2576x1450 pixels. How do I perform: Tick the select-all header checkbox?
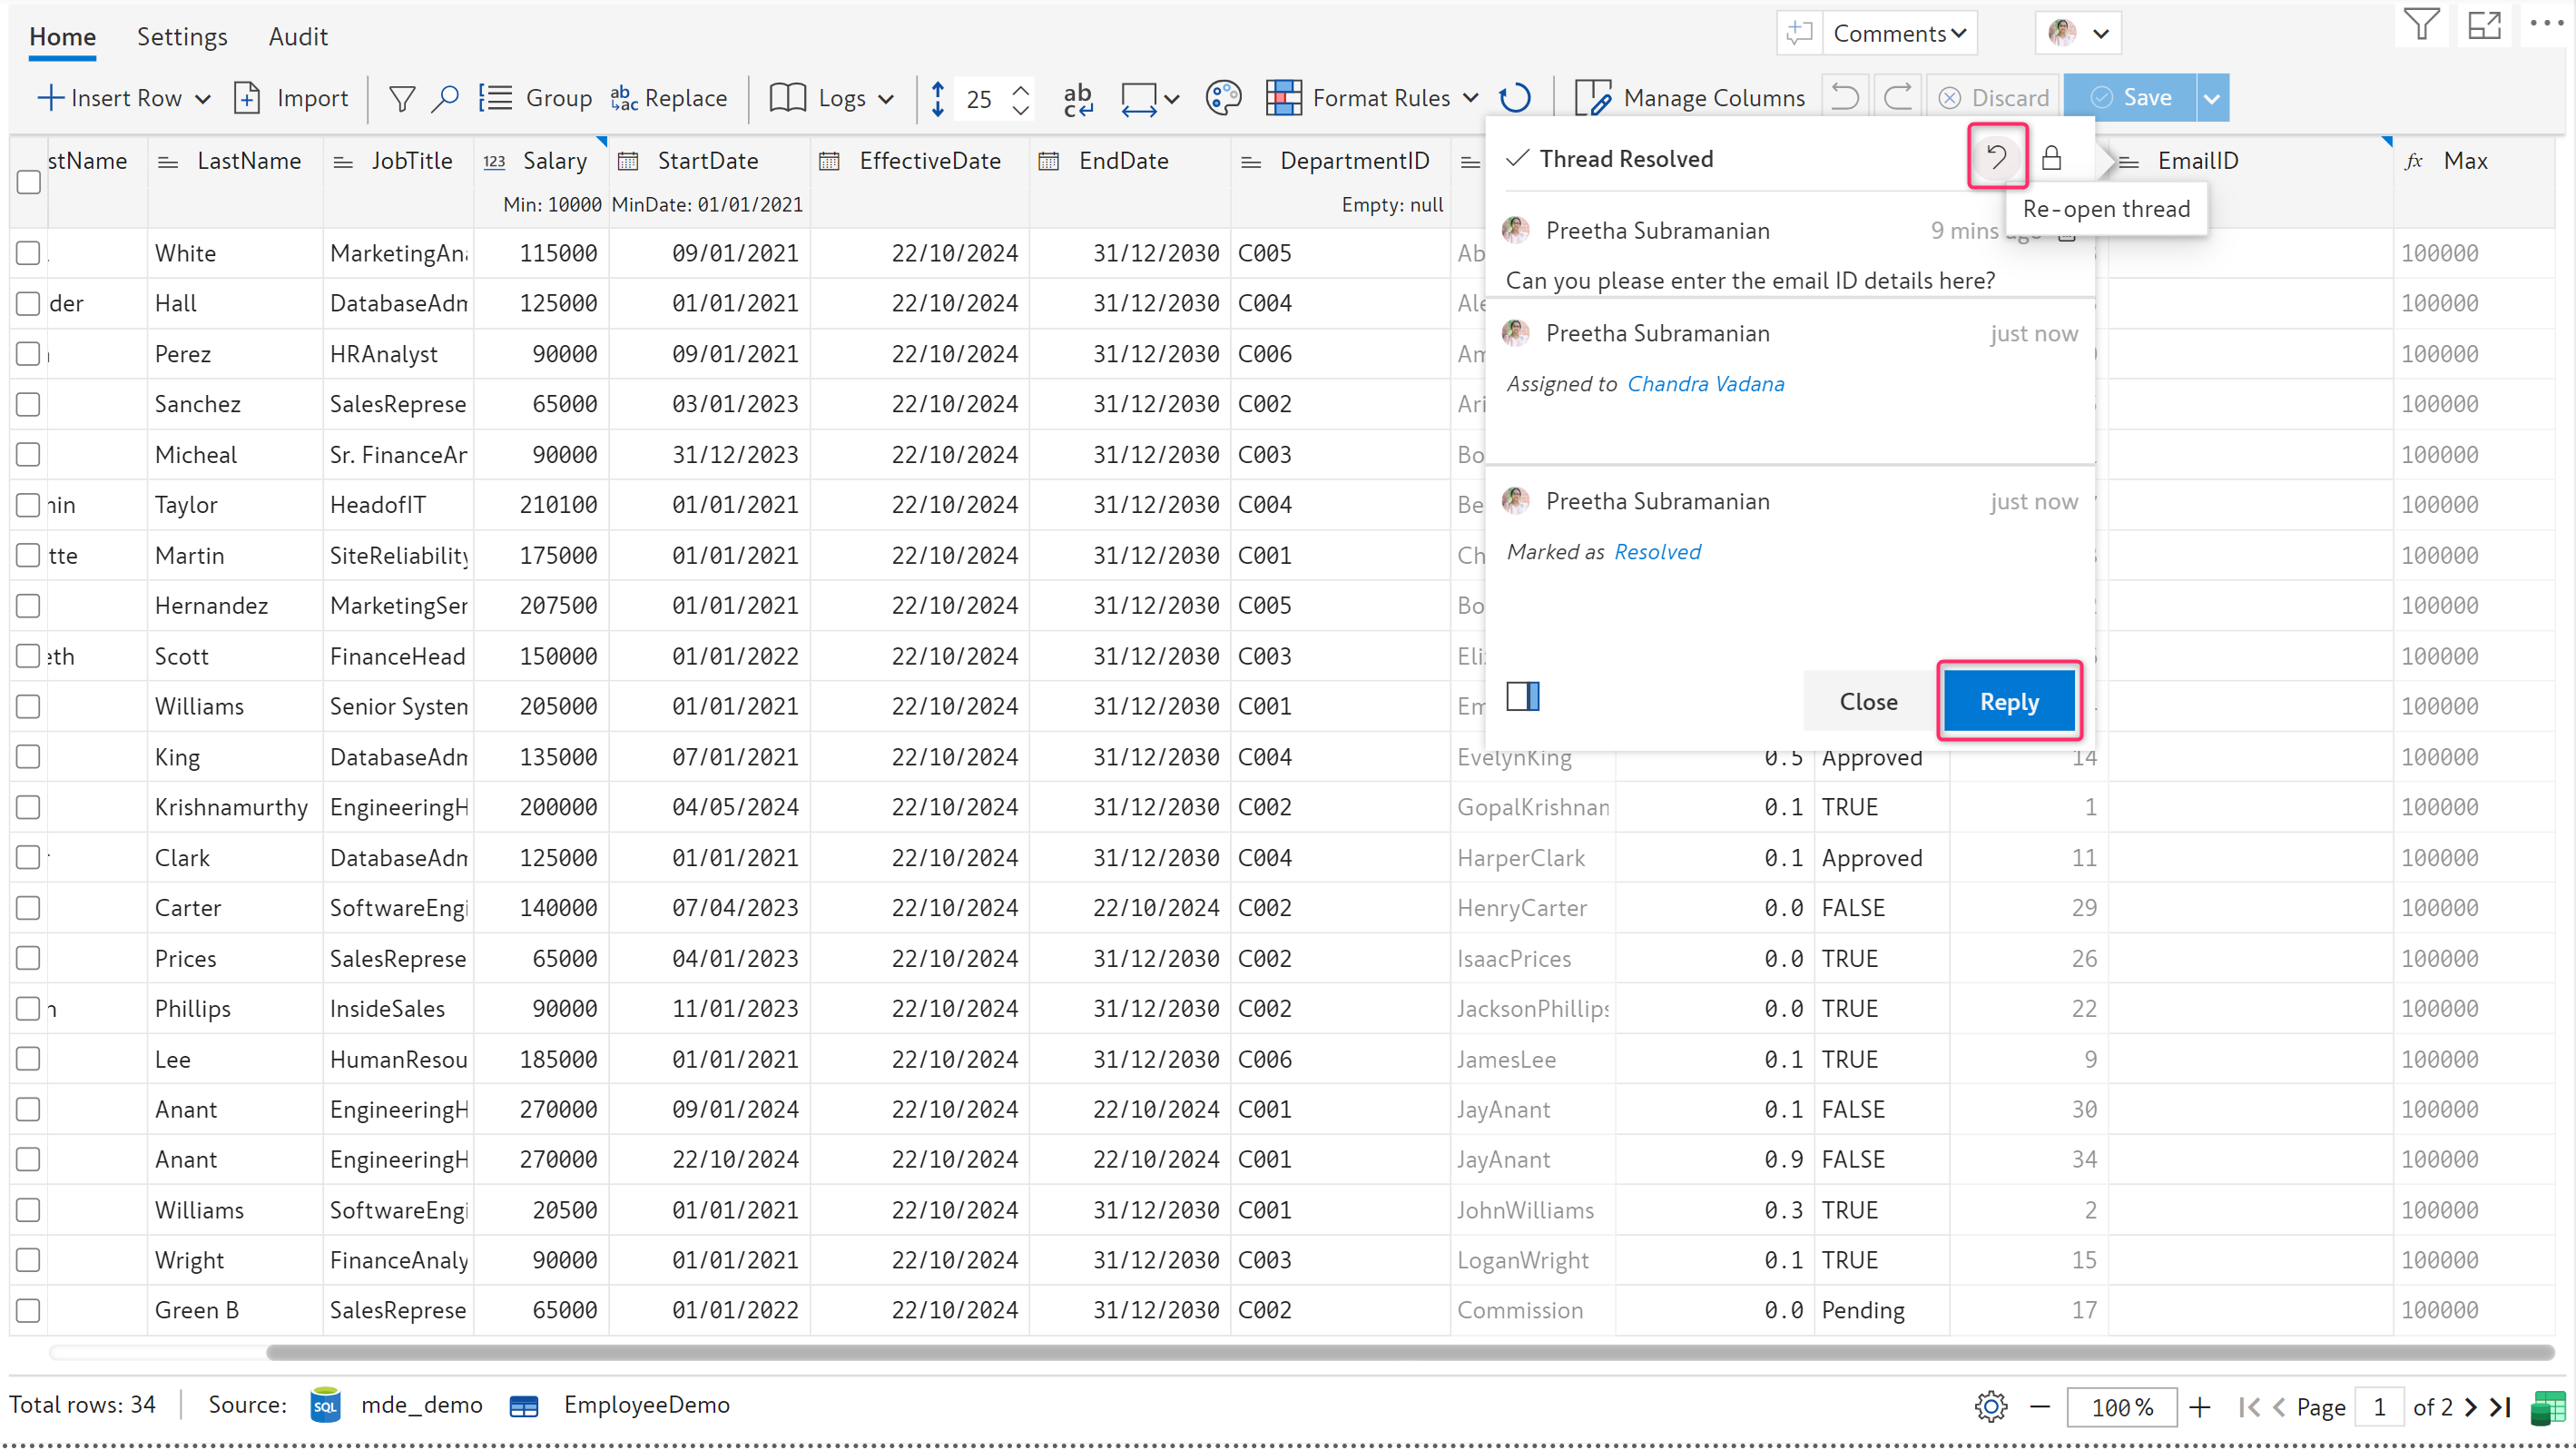pyautogui.click(x=29, y=182)
